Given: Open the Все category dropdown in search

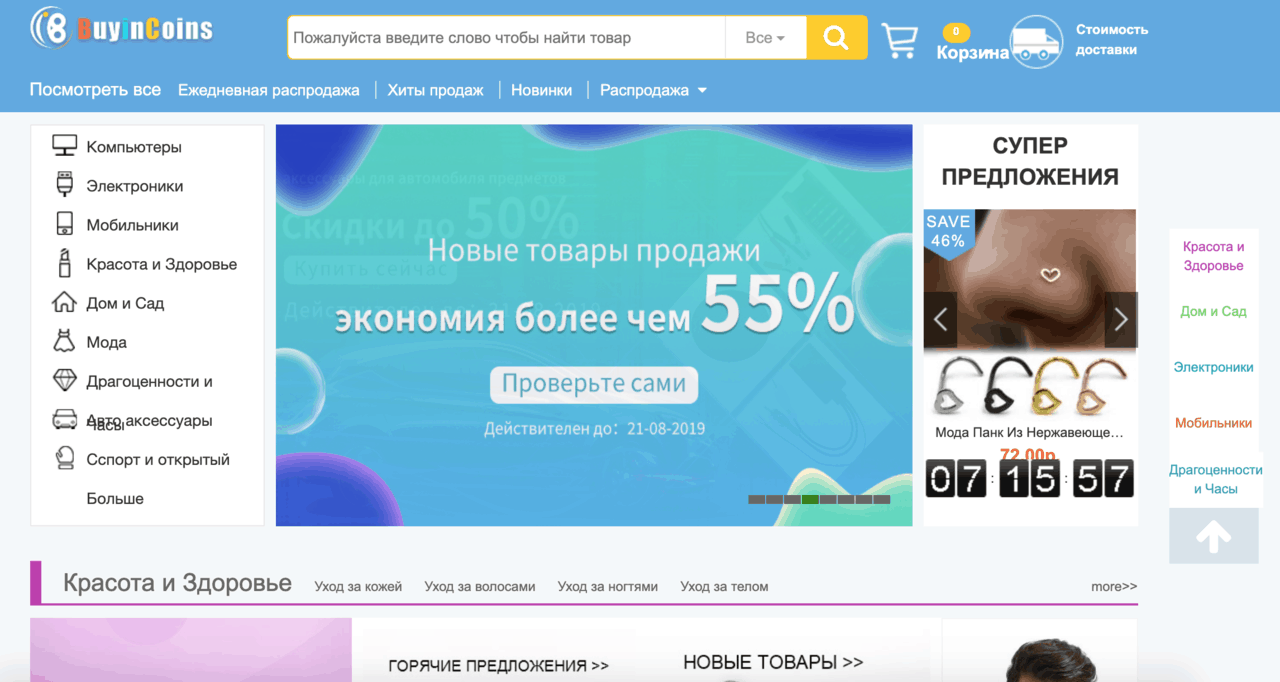Looking at the screenshot, I should (x=765, y=38).
